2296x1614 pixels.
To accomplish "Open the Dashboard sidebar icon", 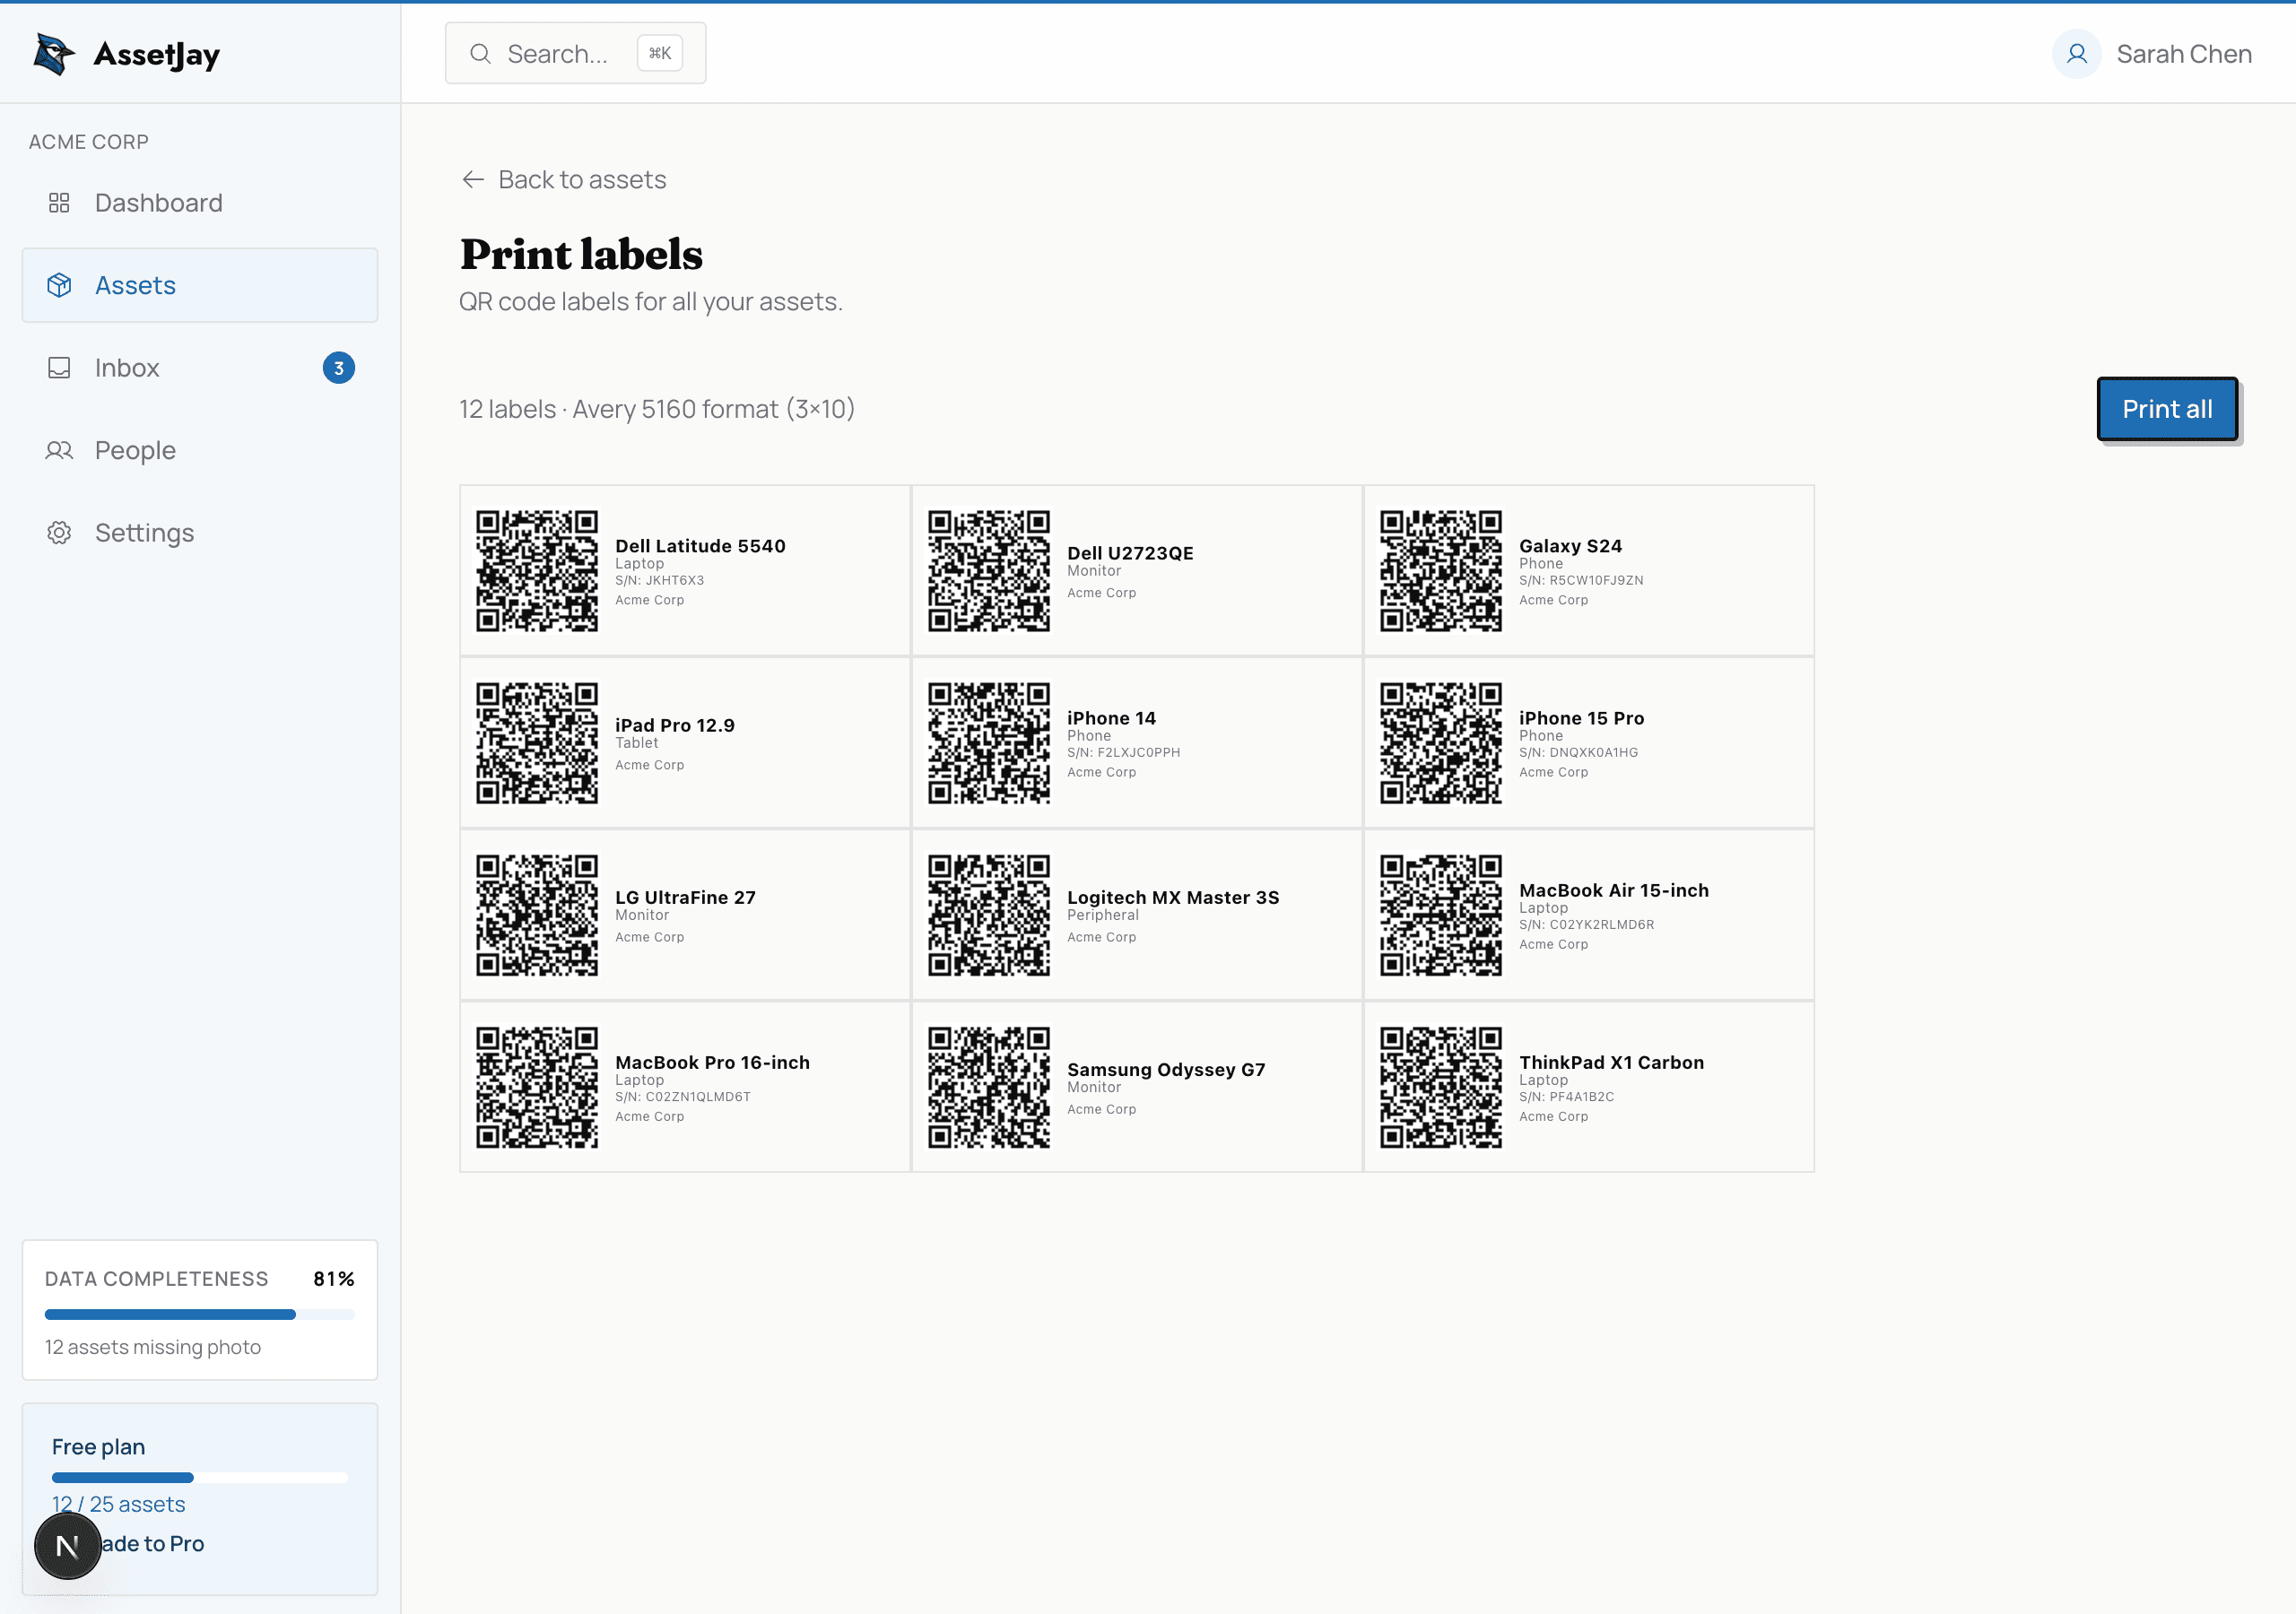I will point(59,203).
